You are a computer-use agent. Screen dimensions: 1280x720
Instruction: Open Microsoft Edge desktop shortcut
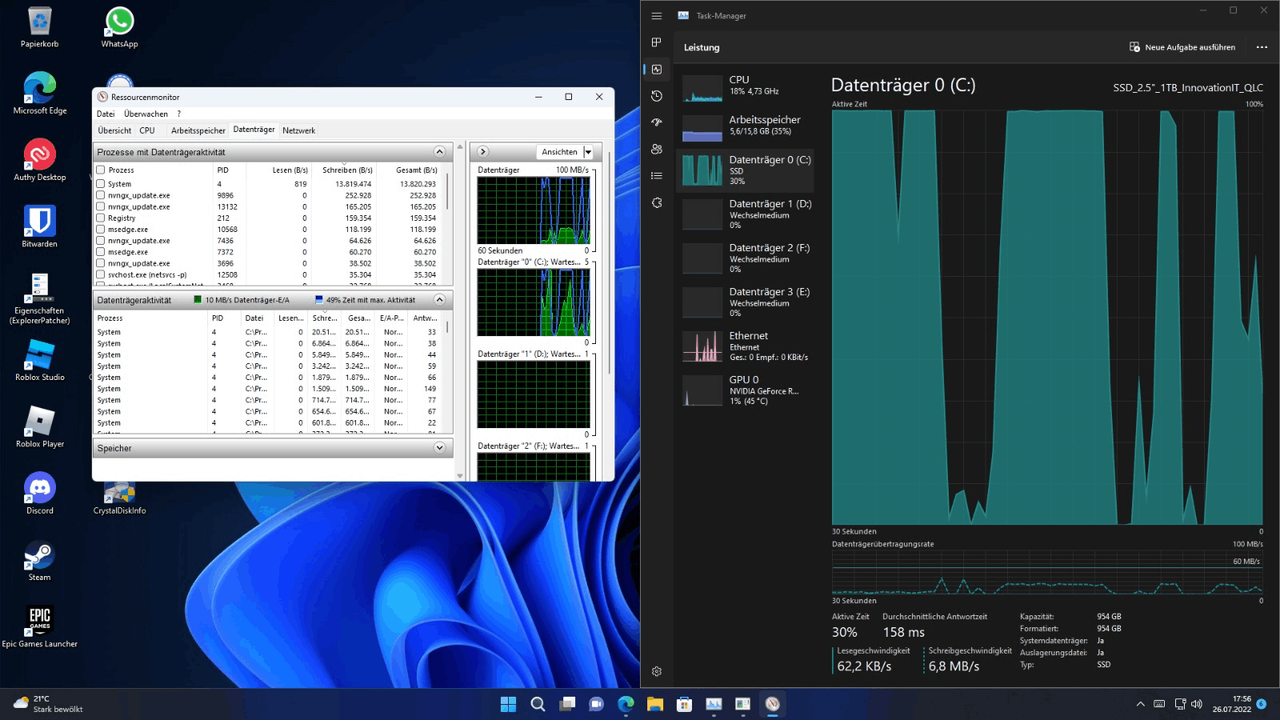40,94
